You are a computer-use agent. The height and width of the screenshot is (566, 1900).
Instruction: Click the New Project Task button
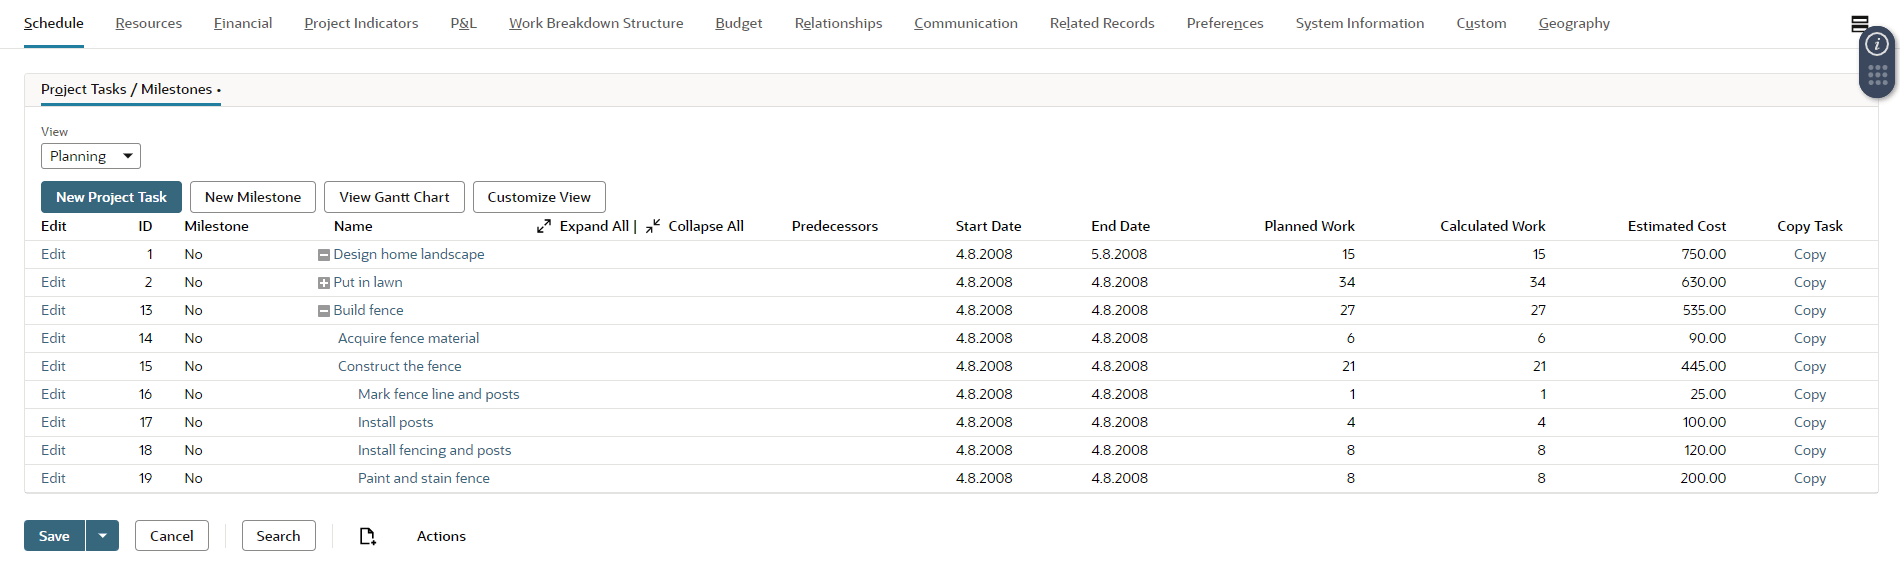coord(111,197)
